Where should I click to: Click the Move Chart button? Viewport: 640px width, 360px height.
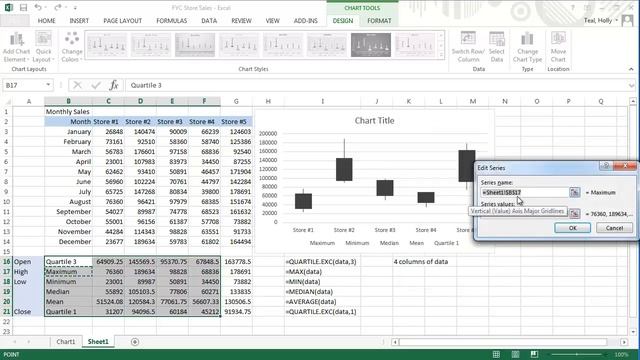(x=558, y=47)
